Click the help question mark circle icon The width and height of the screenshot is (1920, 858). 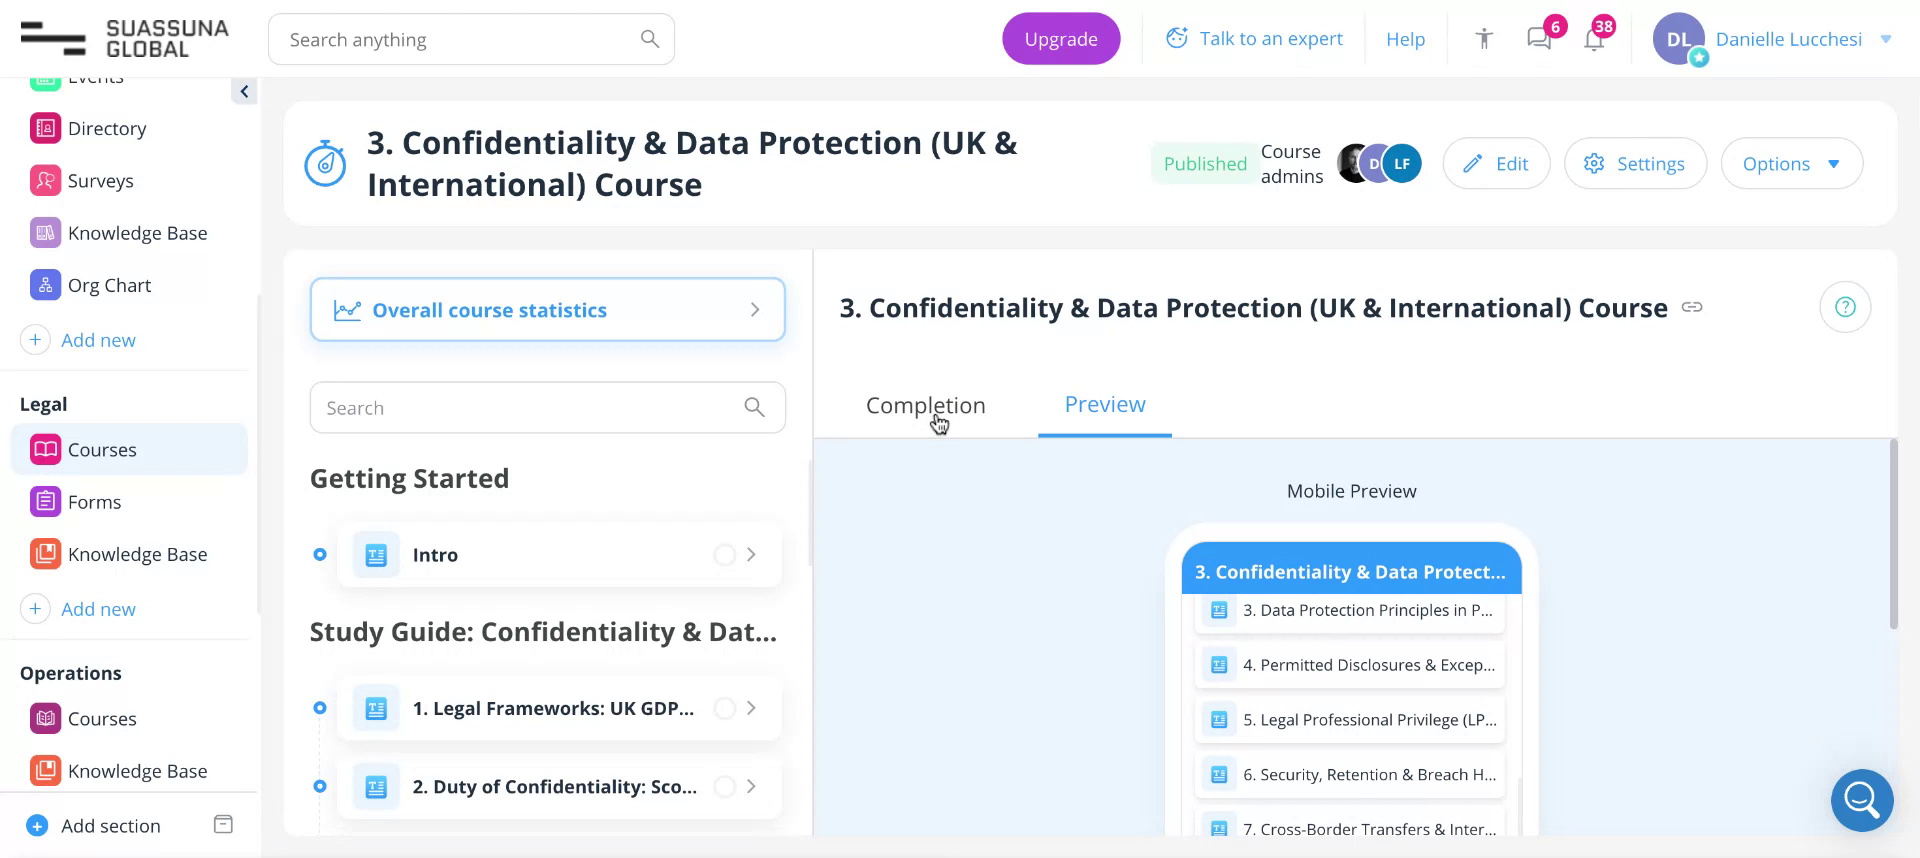coord(1845,307)
